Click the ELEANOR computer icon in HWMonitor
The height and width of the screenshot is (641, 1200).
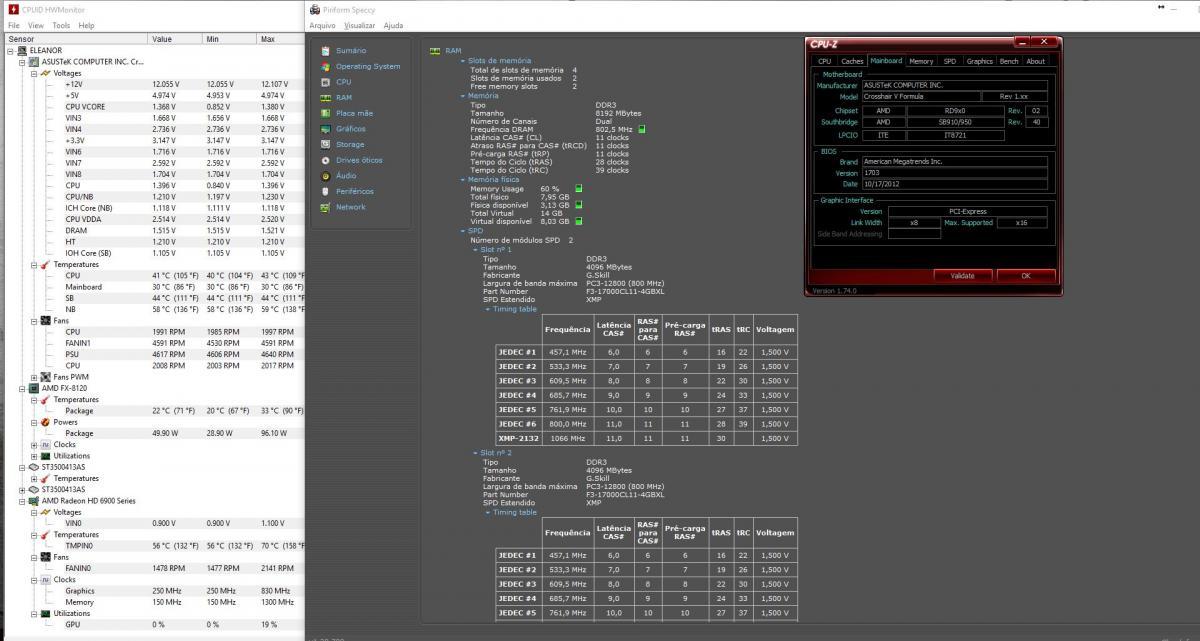(22, 50)
